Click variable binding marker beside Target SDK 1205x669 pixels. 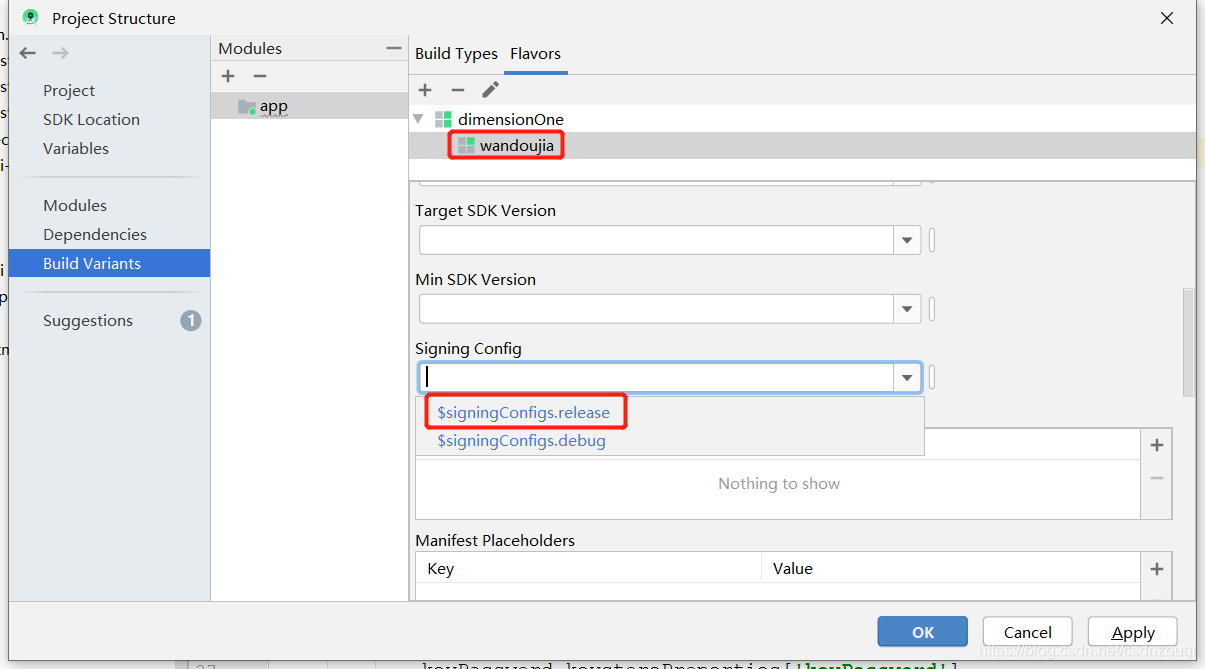pos(932,240)
